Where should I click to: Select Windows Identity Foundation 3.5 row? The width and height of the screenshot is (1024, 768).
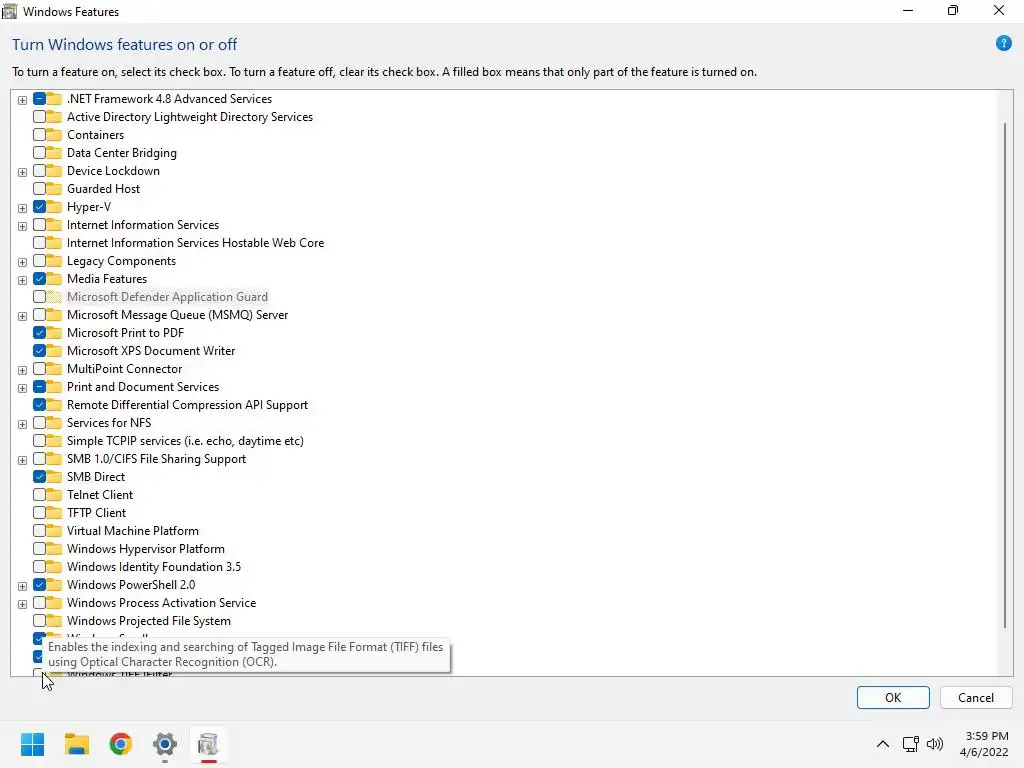click(x=153, y=567)
